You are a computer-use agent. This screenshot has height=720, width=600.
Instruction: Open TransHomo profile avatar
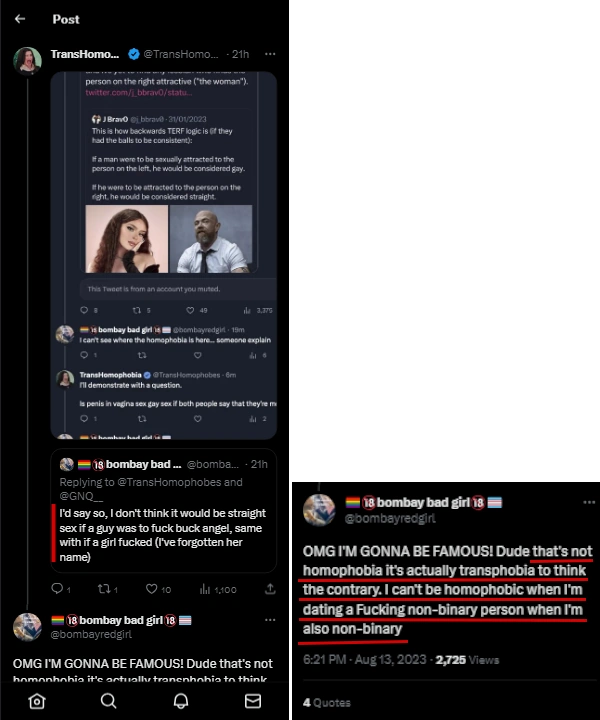(x=27, y=60)
